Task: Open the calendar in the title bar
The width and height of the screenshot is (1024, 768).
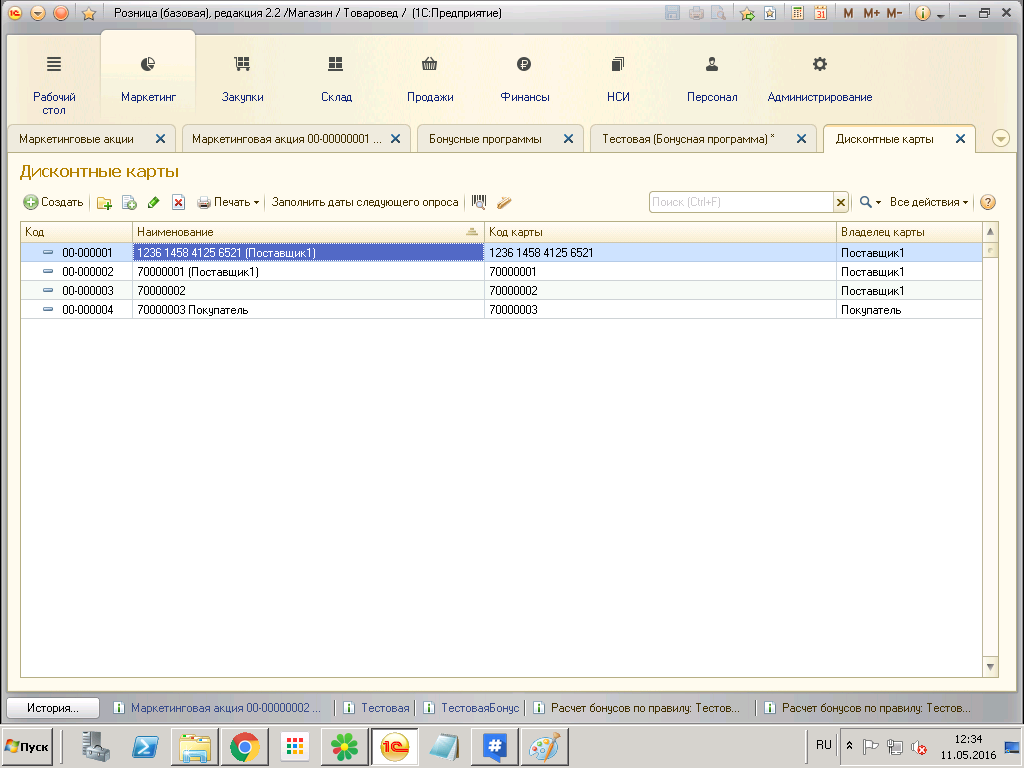Action: point(820,13)
